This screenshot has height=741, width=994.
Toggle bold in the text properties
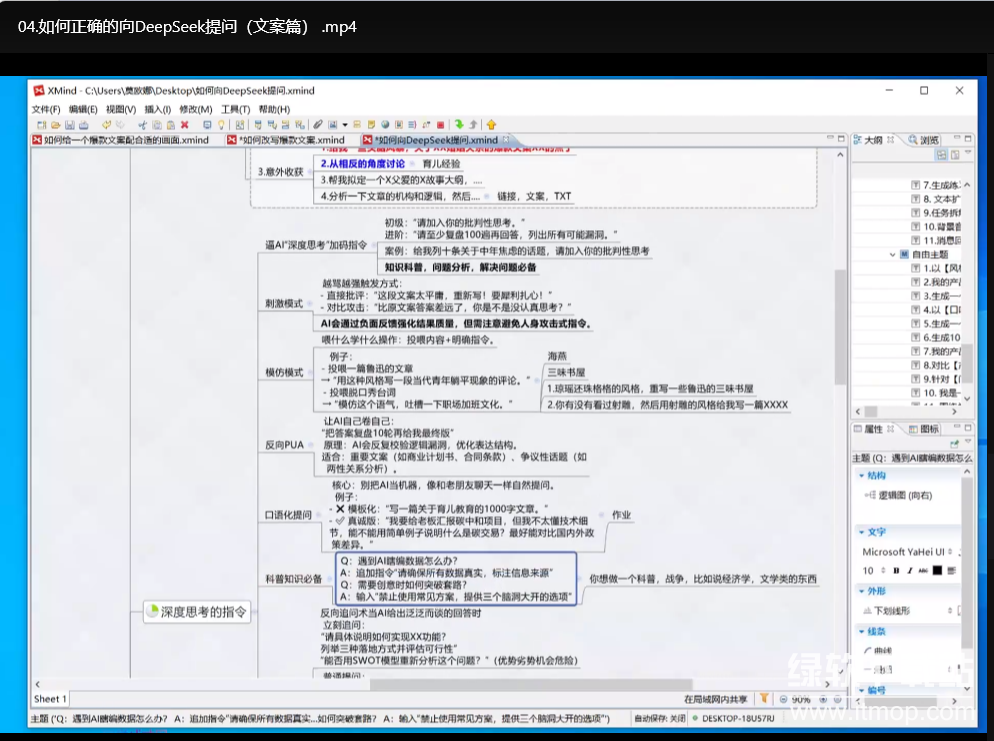click(x=896, y=571)
